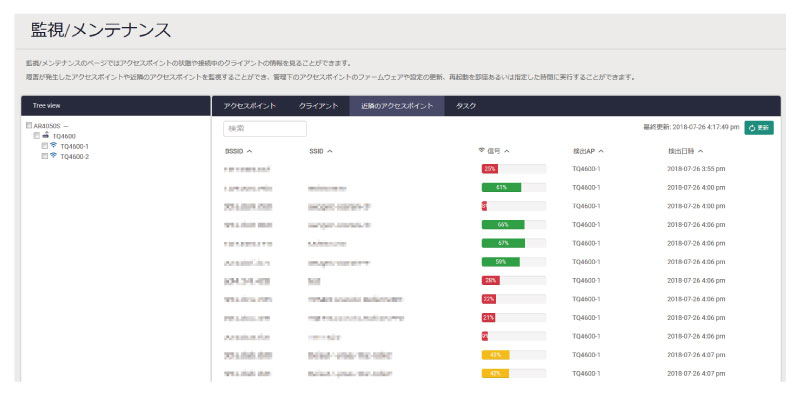Sort by signal strength column arrow
The image size is (798, 393).
[507, 151]
